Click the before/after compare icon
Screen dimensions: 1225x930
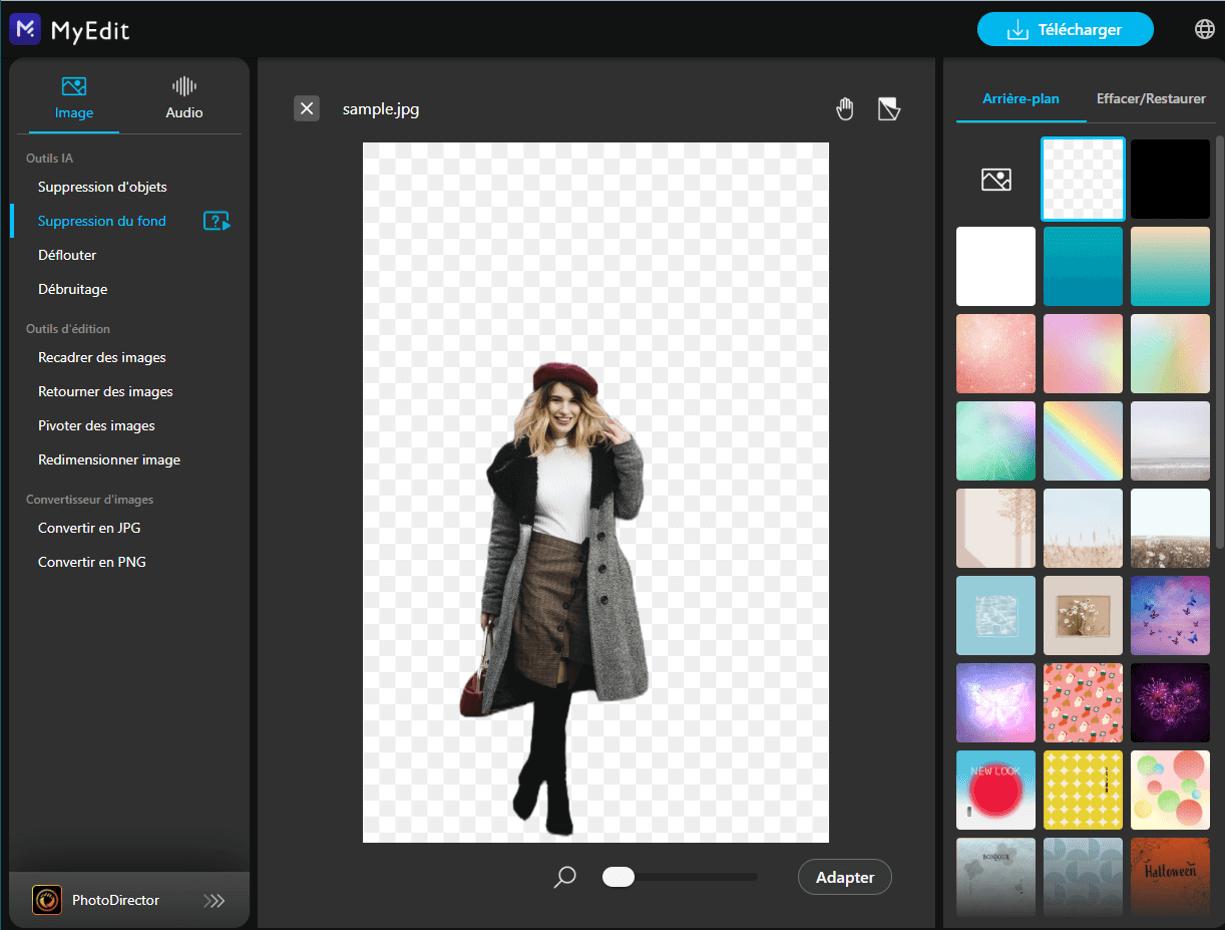tap(888, 108)
